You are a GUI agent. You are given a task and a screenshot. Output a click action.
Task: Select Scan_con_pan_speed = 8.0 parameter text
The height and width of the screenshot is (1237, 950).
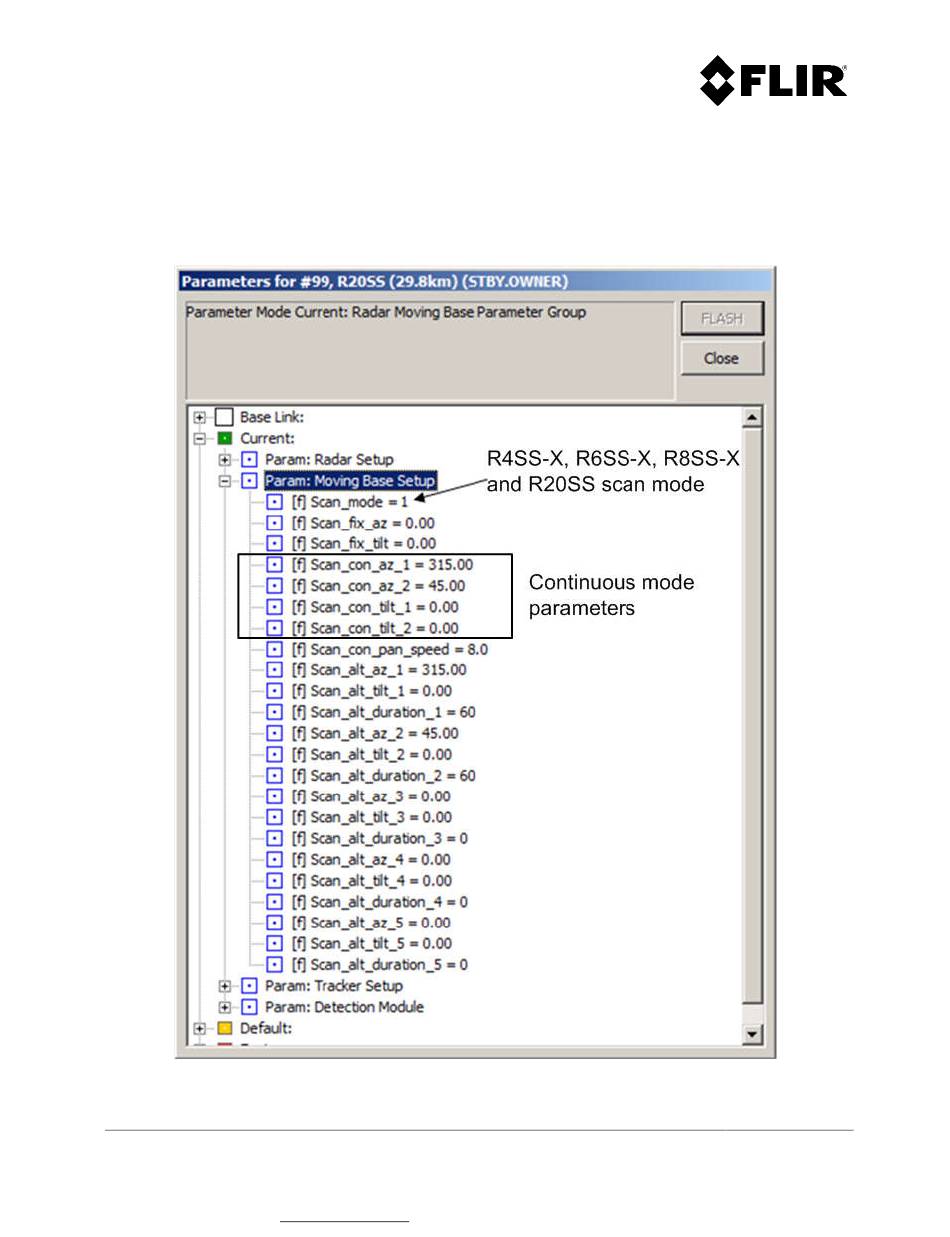click(x=389, y=649)
